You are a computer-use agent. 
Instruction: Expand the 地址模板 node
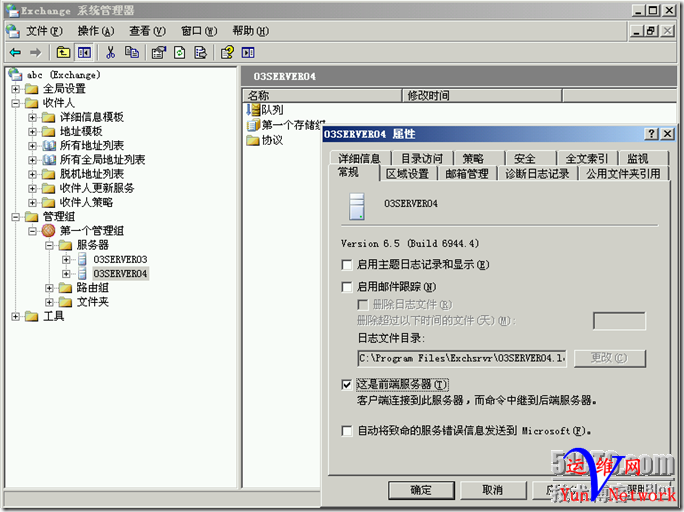click(x=32, y=131)
